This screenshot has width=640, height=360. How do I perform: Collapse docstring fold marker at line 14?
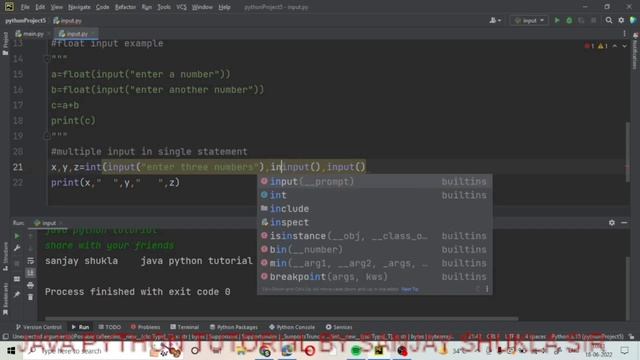click(x=47, y=59)
